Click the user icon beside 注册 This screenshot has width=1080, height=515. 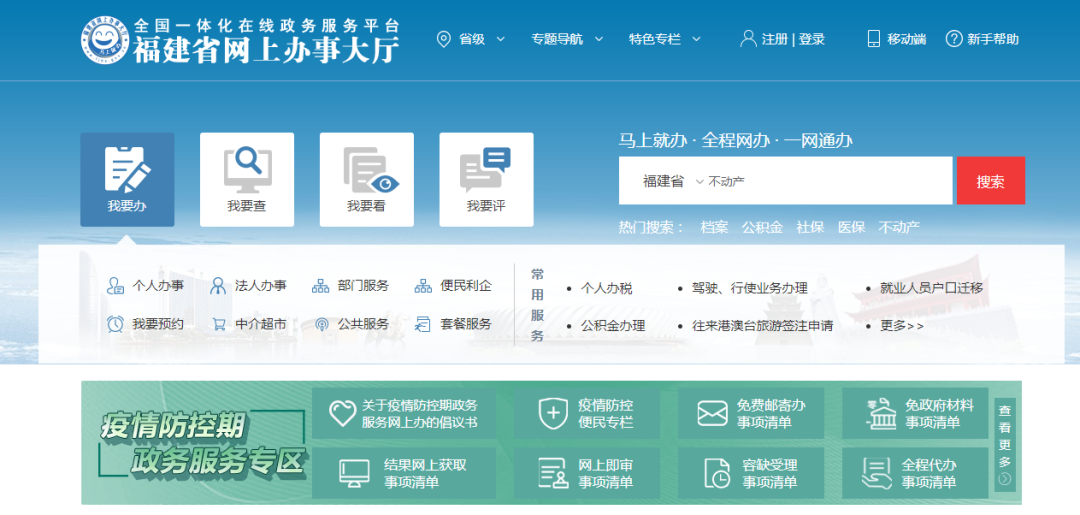coord(748,39)
